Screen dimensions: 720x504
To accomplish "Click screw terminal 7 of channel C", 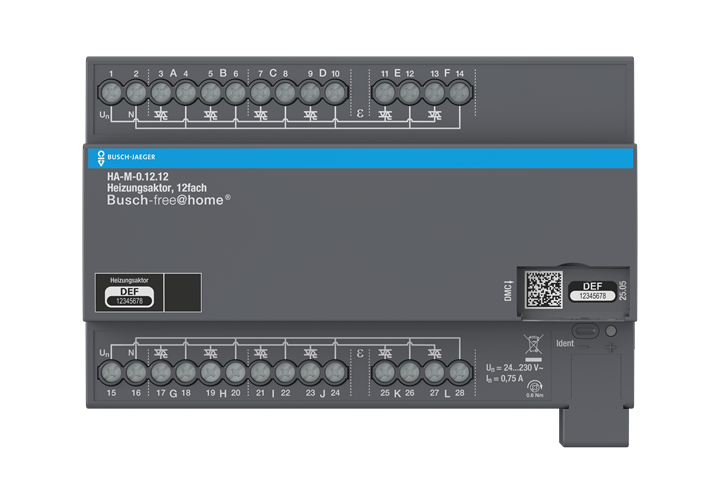I will pos(260,93).
